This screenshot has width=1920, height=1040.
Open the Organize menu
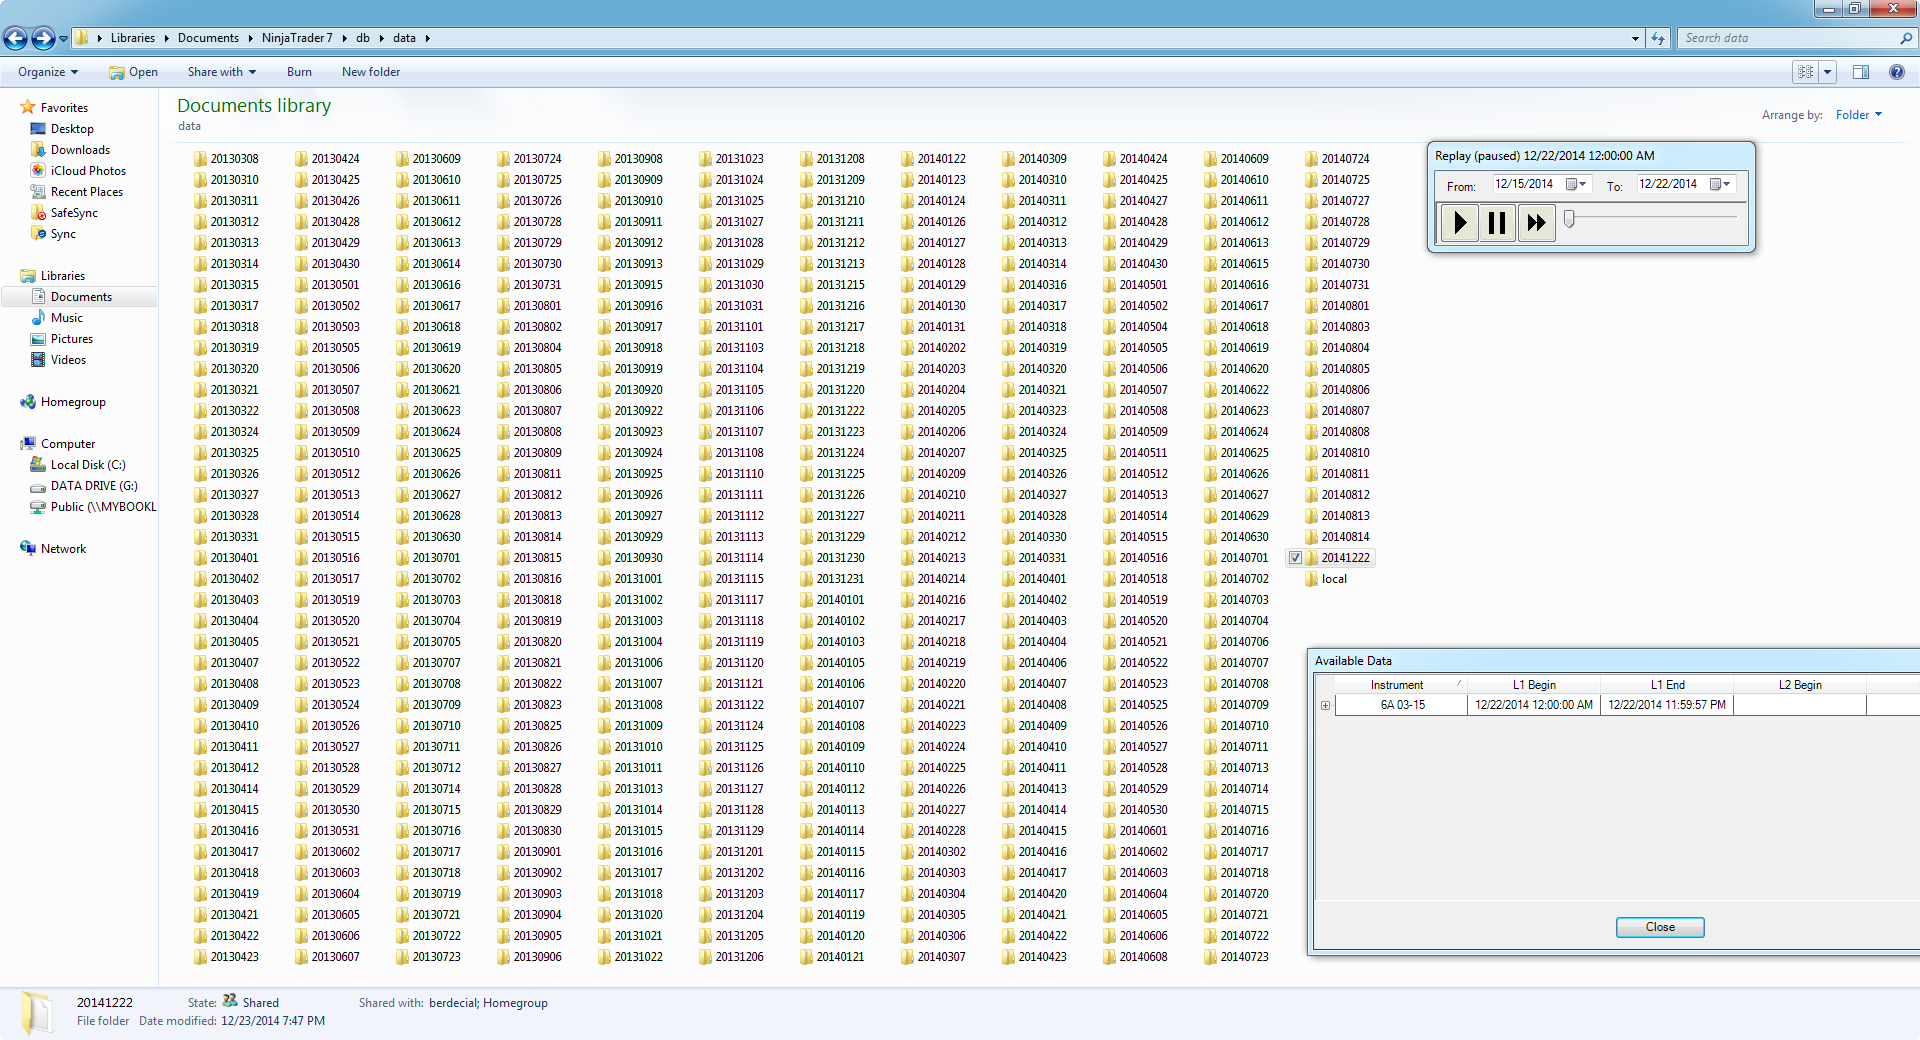(x=48, y=72)
